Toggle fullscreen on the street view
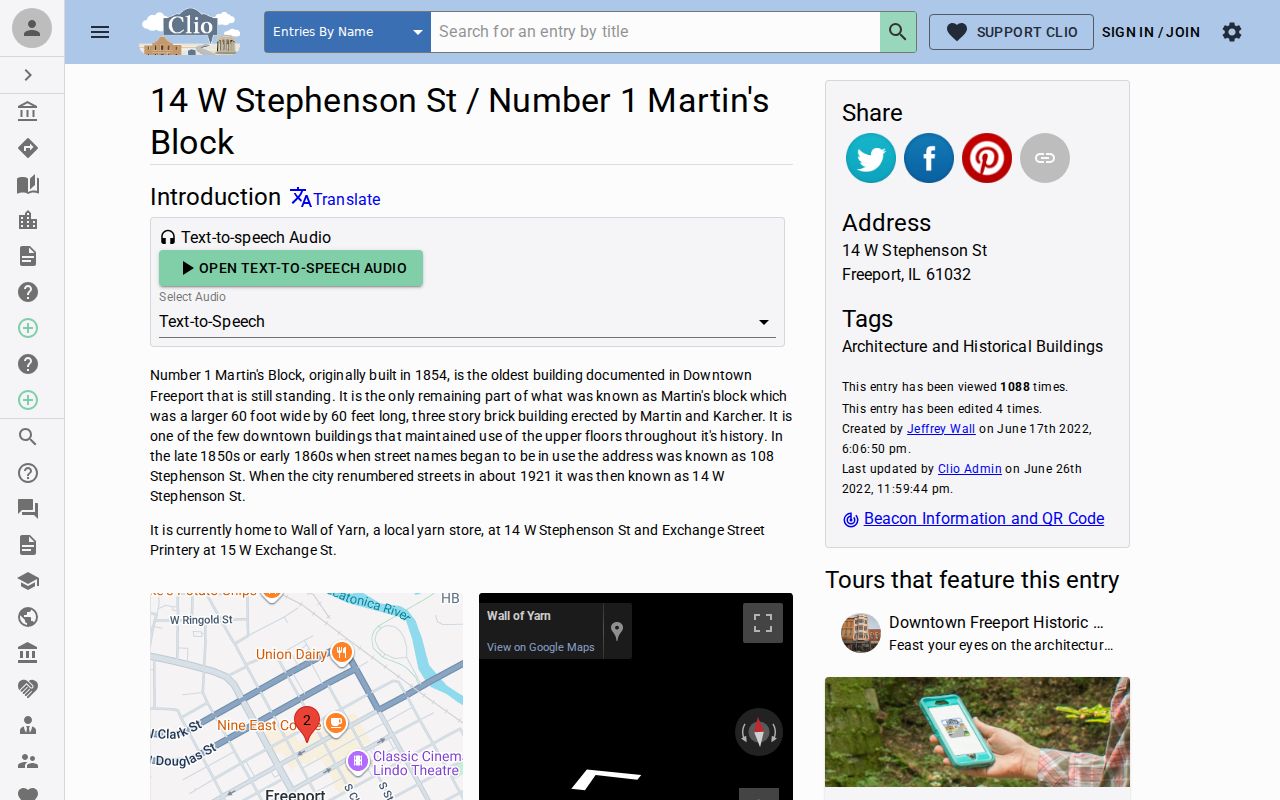 point(763,623)
